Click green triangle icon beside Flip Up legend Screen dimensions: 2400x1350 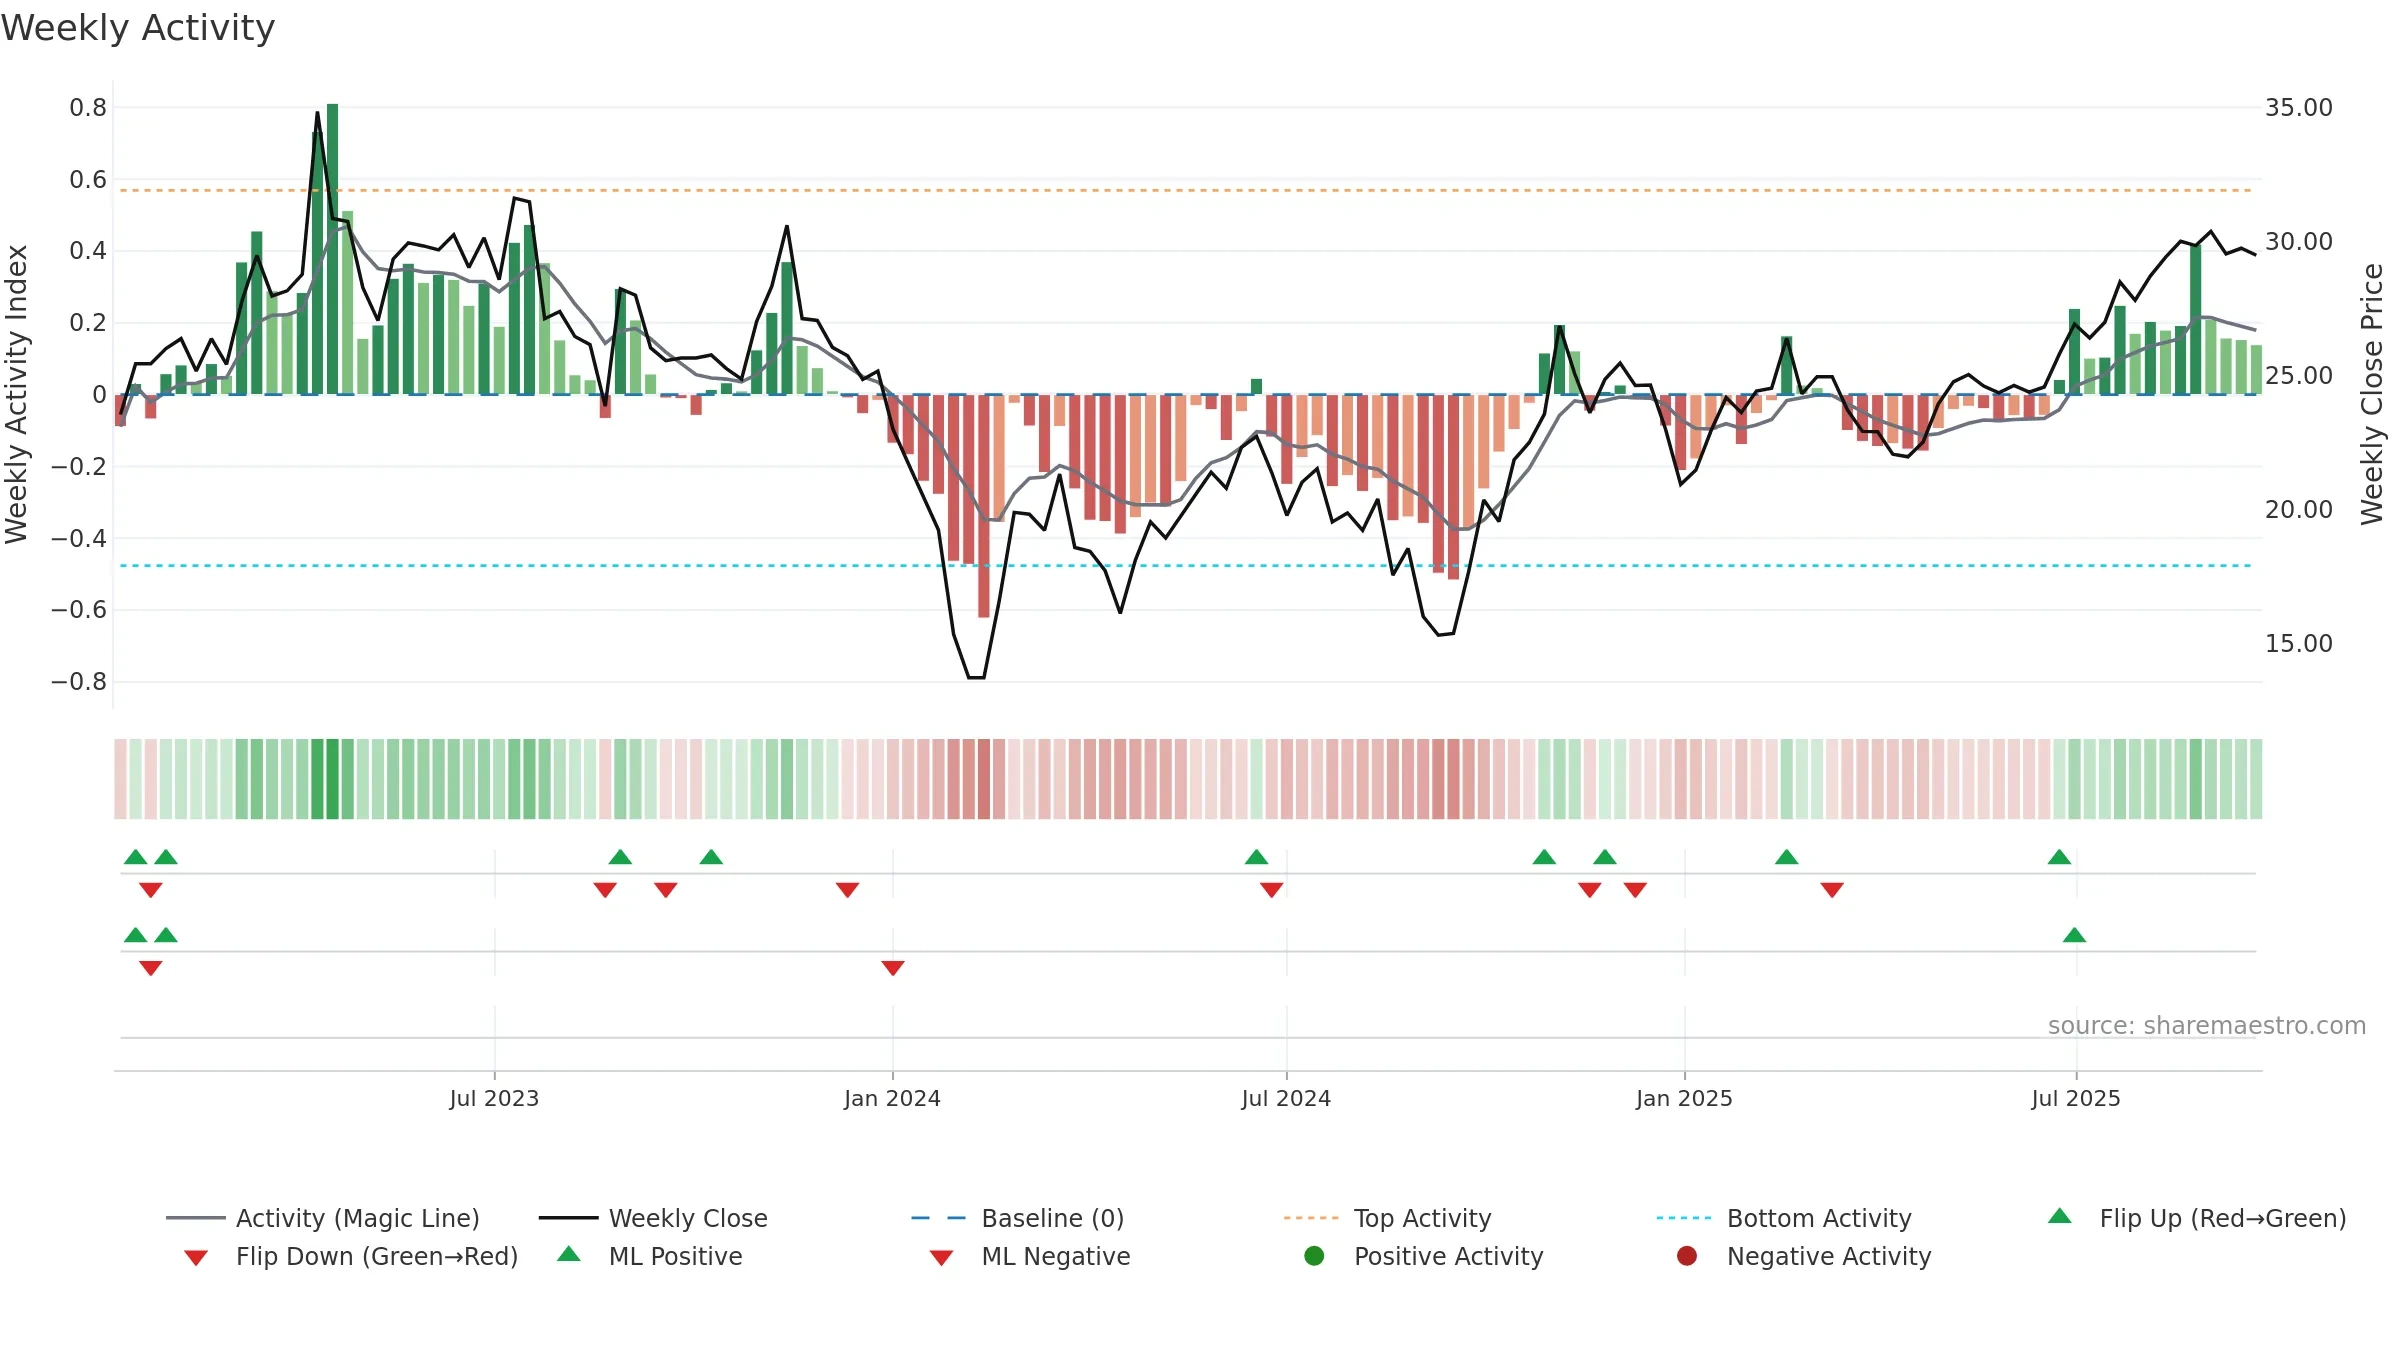pyautogui.click(x=2060, y=1216)
